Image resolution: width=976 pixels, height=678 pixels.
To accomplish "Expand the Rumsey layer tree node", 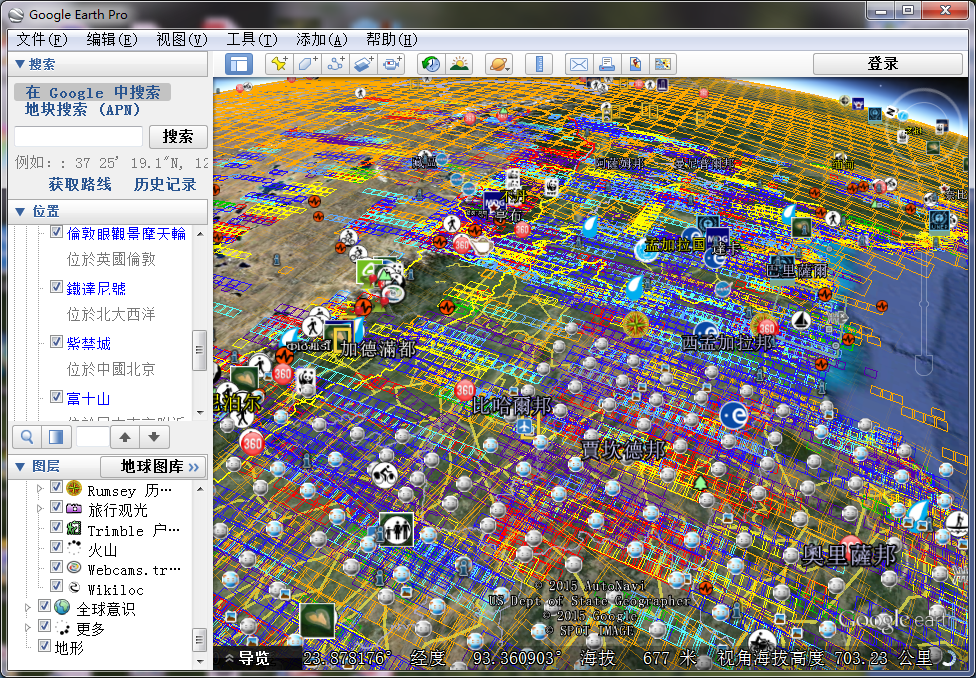I will click(x=40, y=489).
